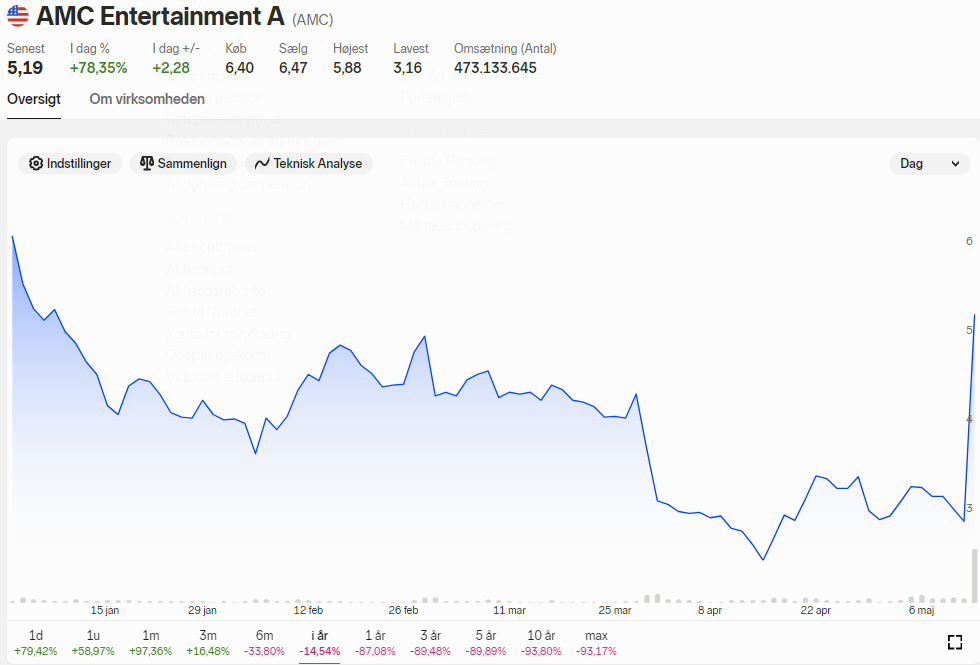Image resolution: width=980 pixels, height=665 pixels.
Task: Click the US flag icon beside AMC title
Action: 18,16
